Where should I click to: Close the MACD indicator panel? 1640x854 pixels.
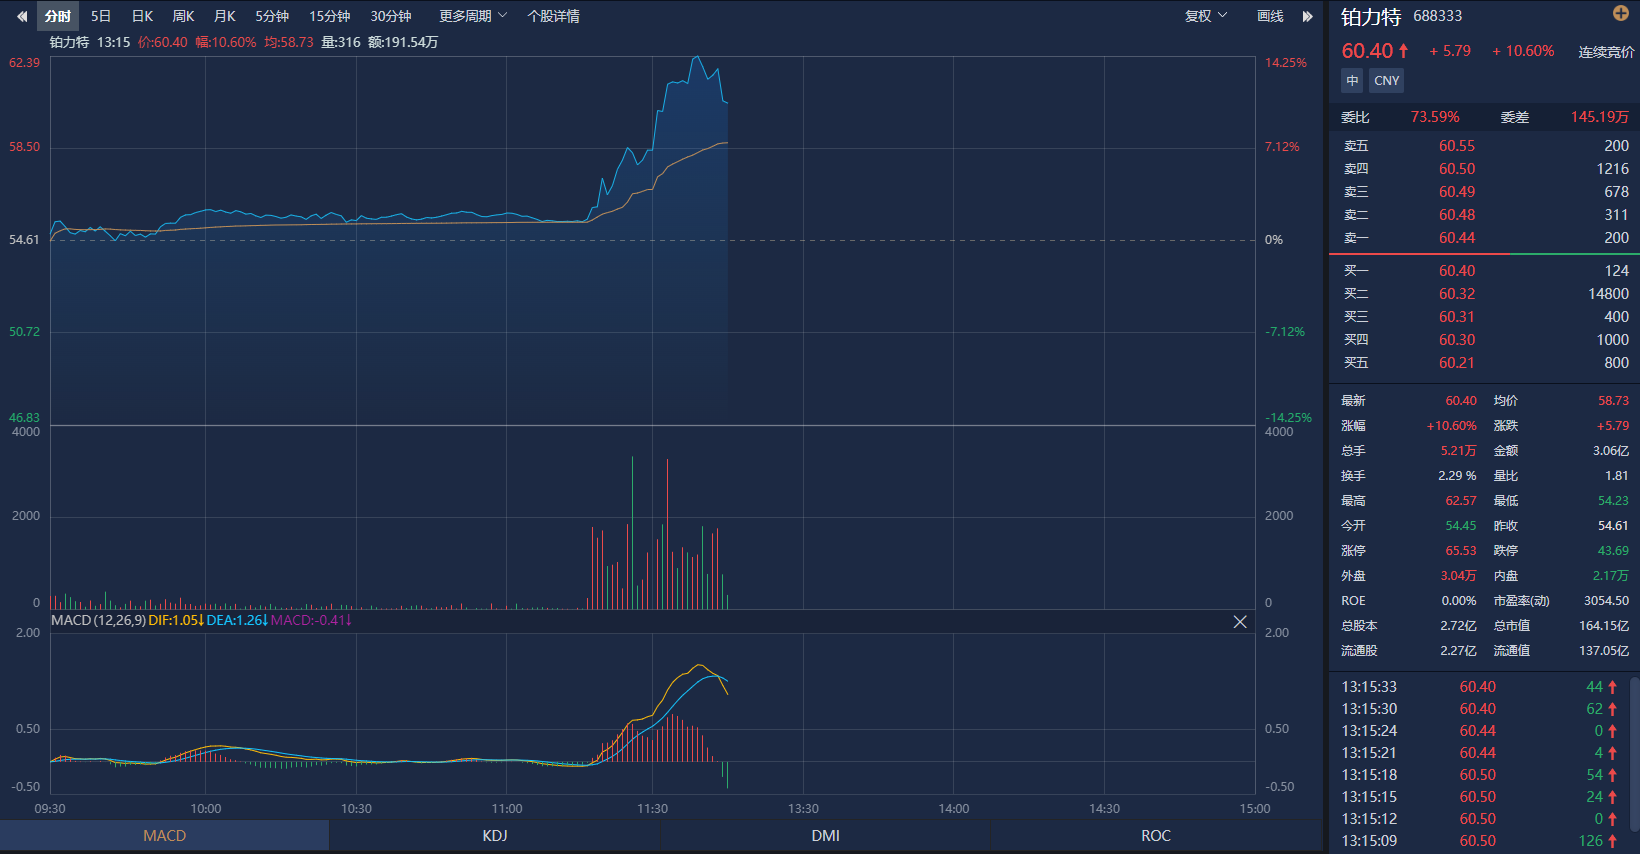[x=1240, y=622]
